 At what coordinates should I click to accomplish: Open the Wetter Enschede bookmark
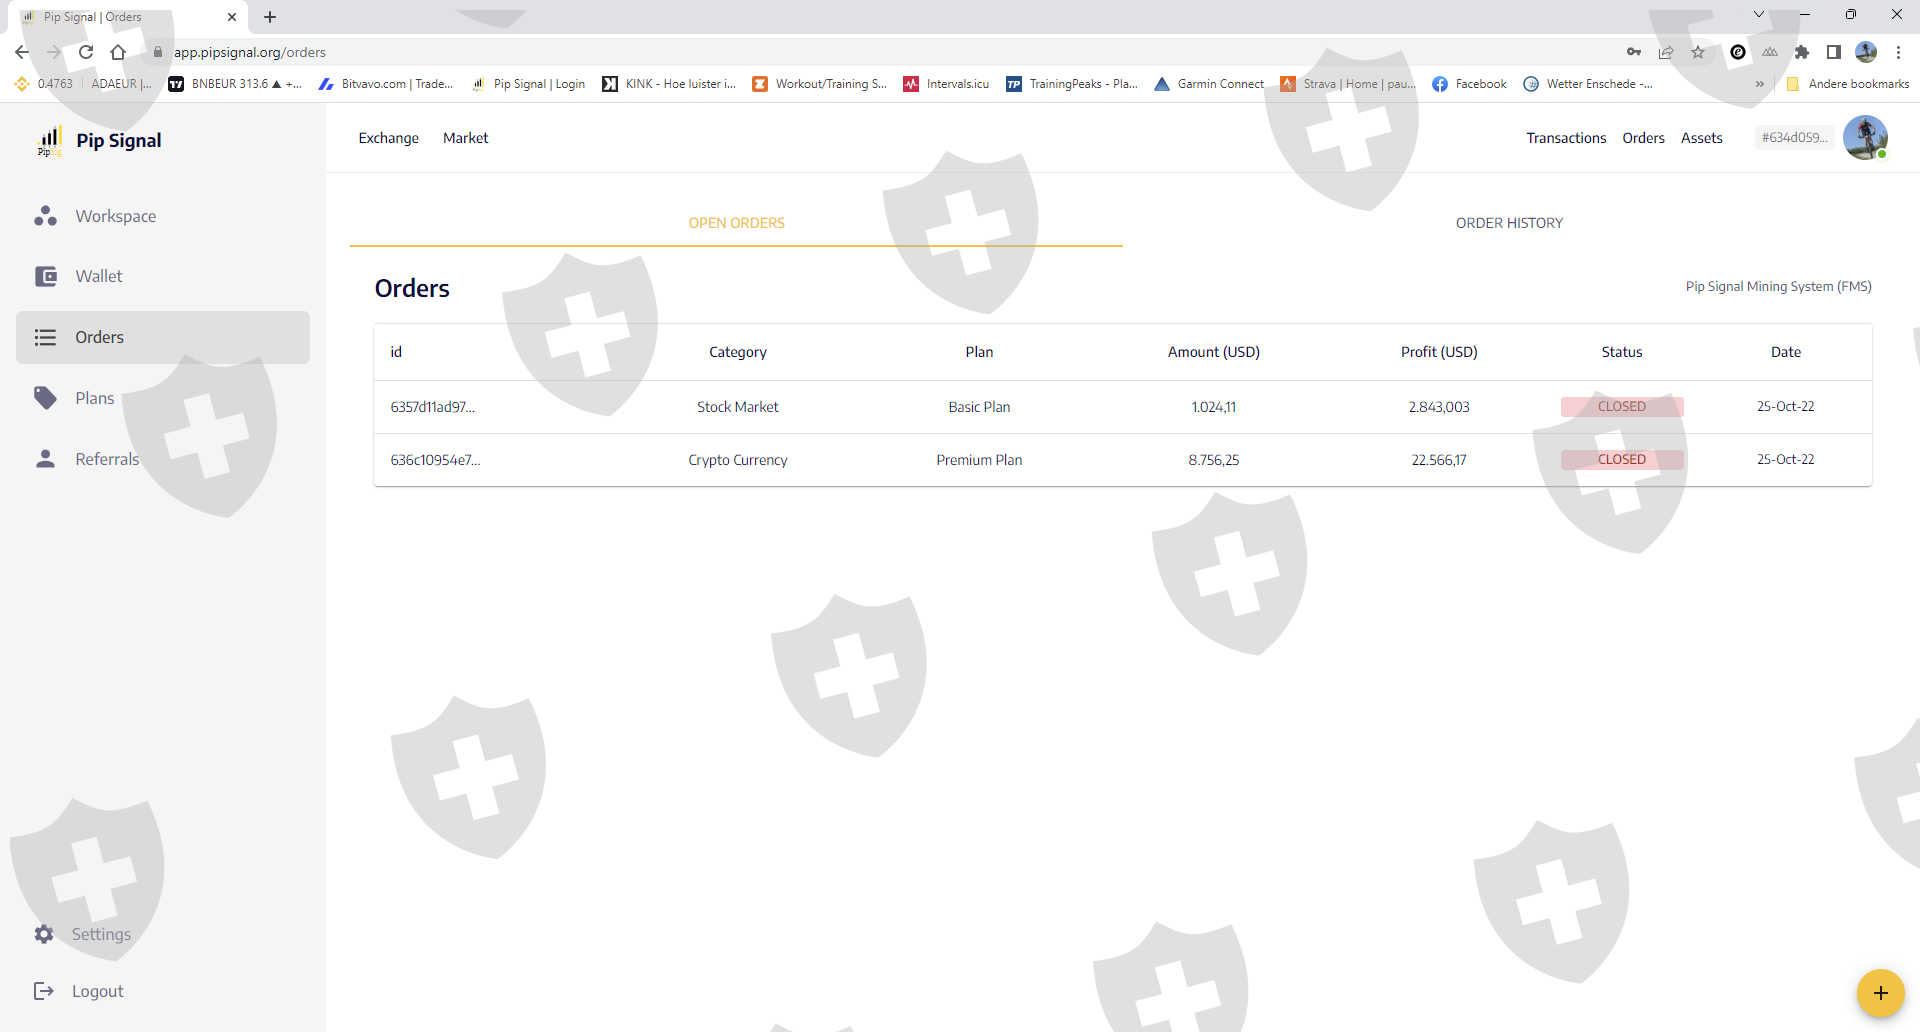[x=1588, y=84]
